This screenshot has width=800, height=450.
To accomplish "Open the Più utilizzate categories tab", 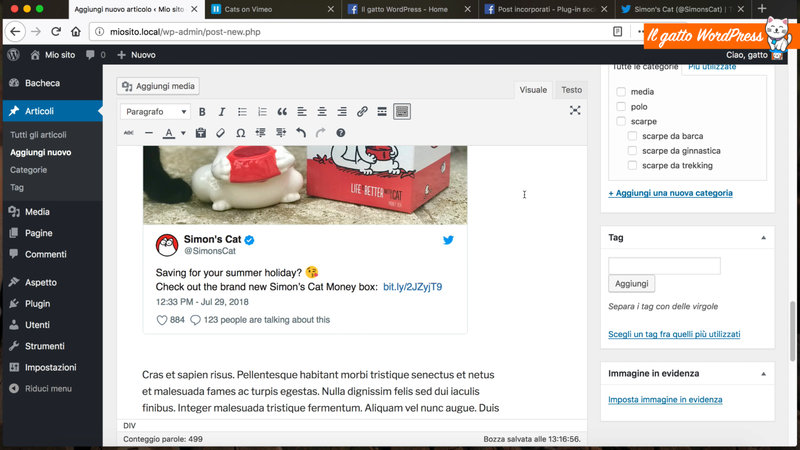I will [x=712, y=67].
